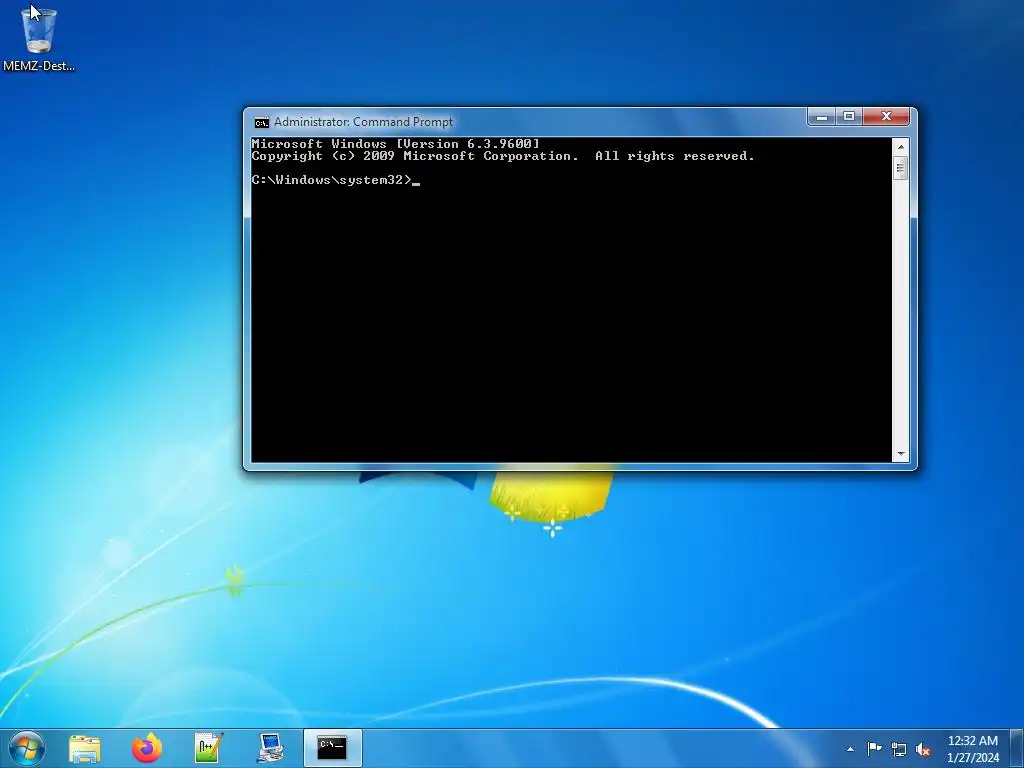Launch Windows Explorer from the taskbar

click(x=85, y=748)
